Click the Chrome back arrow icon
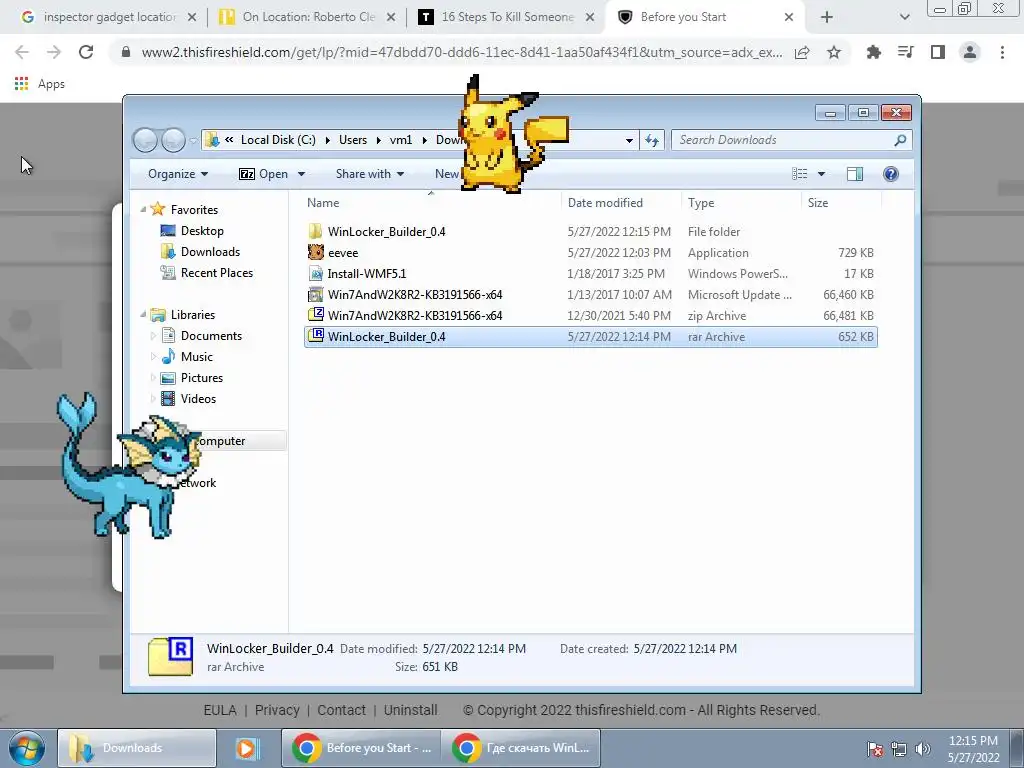 point(22,52)
